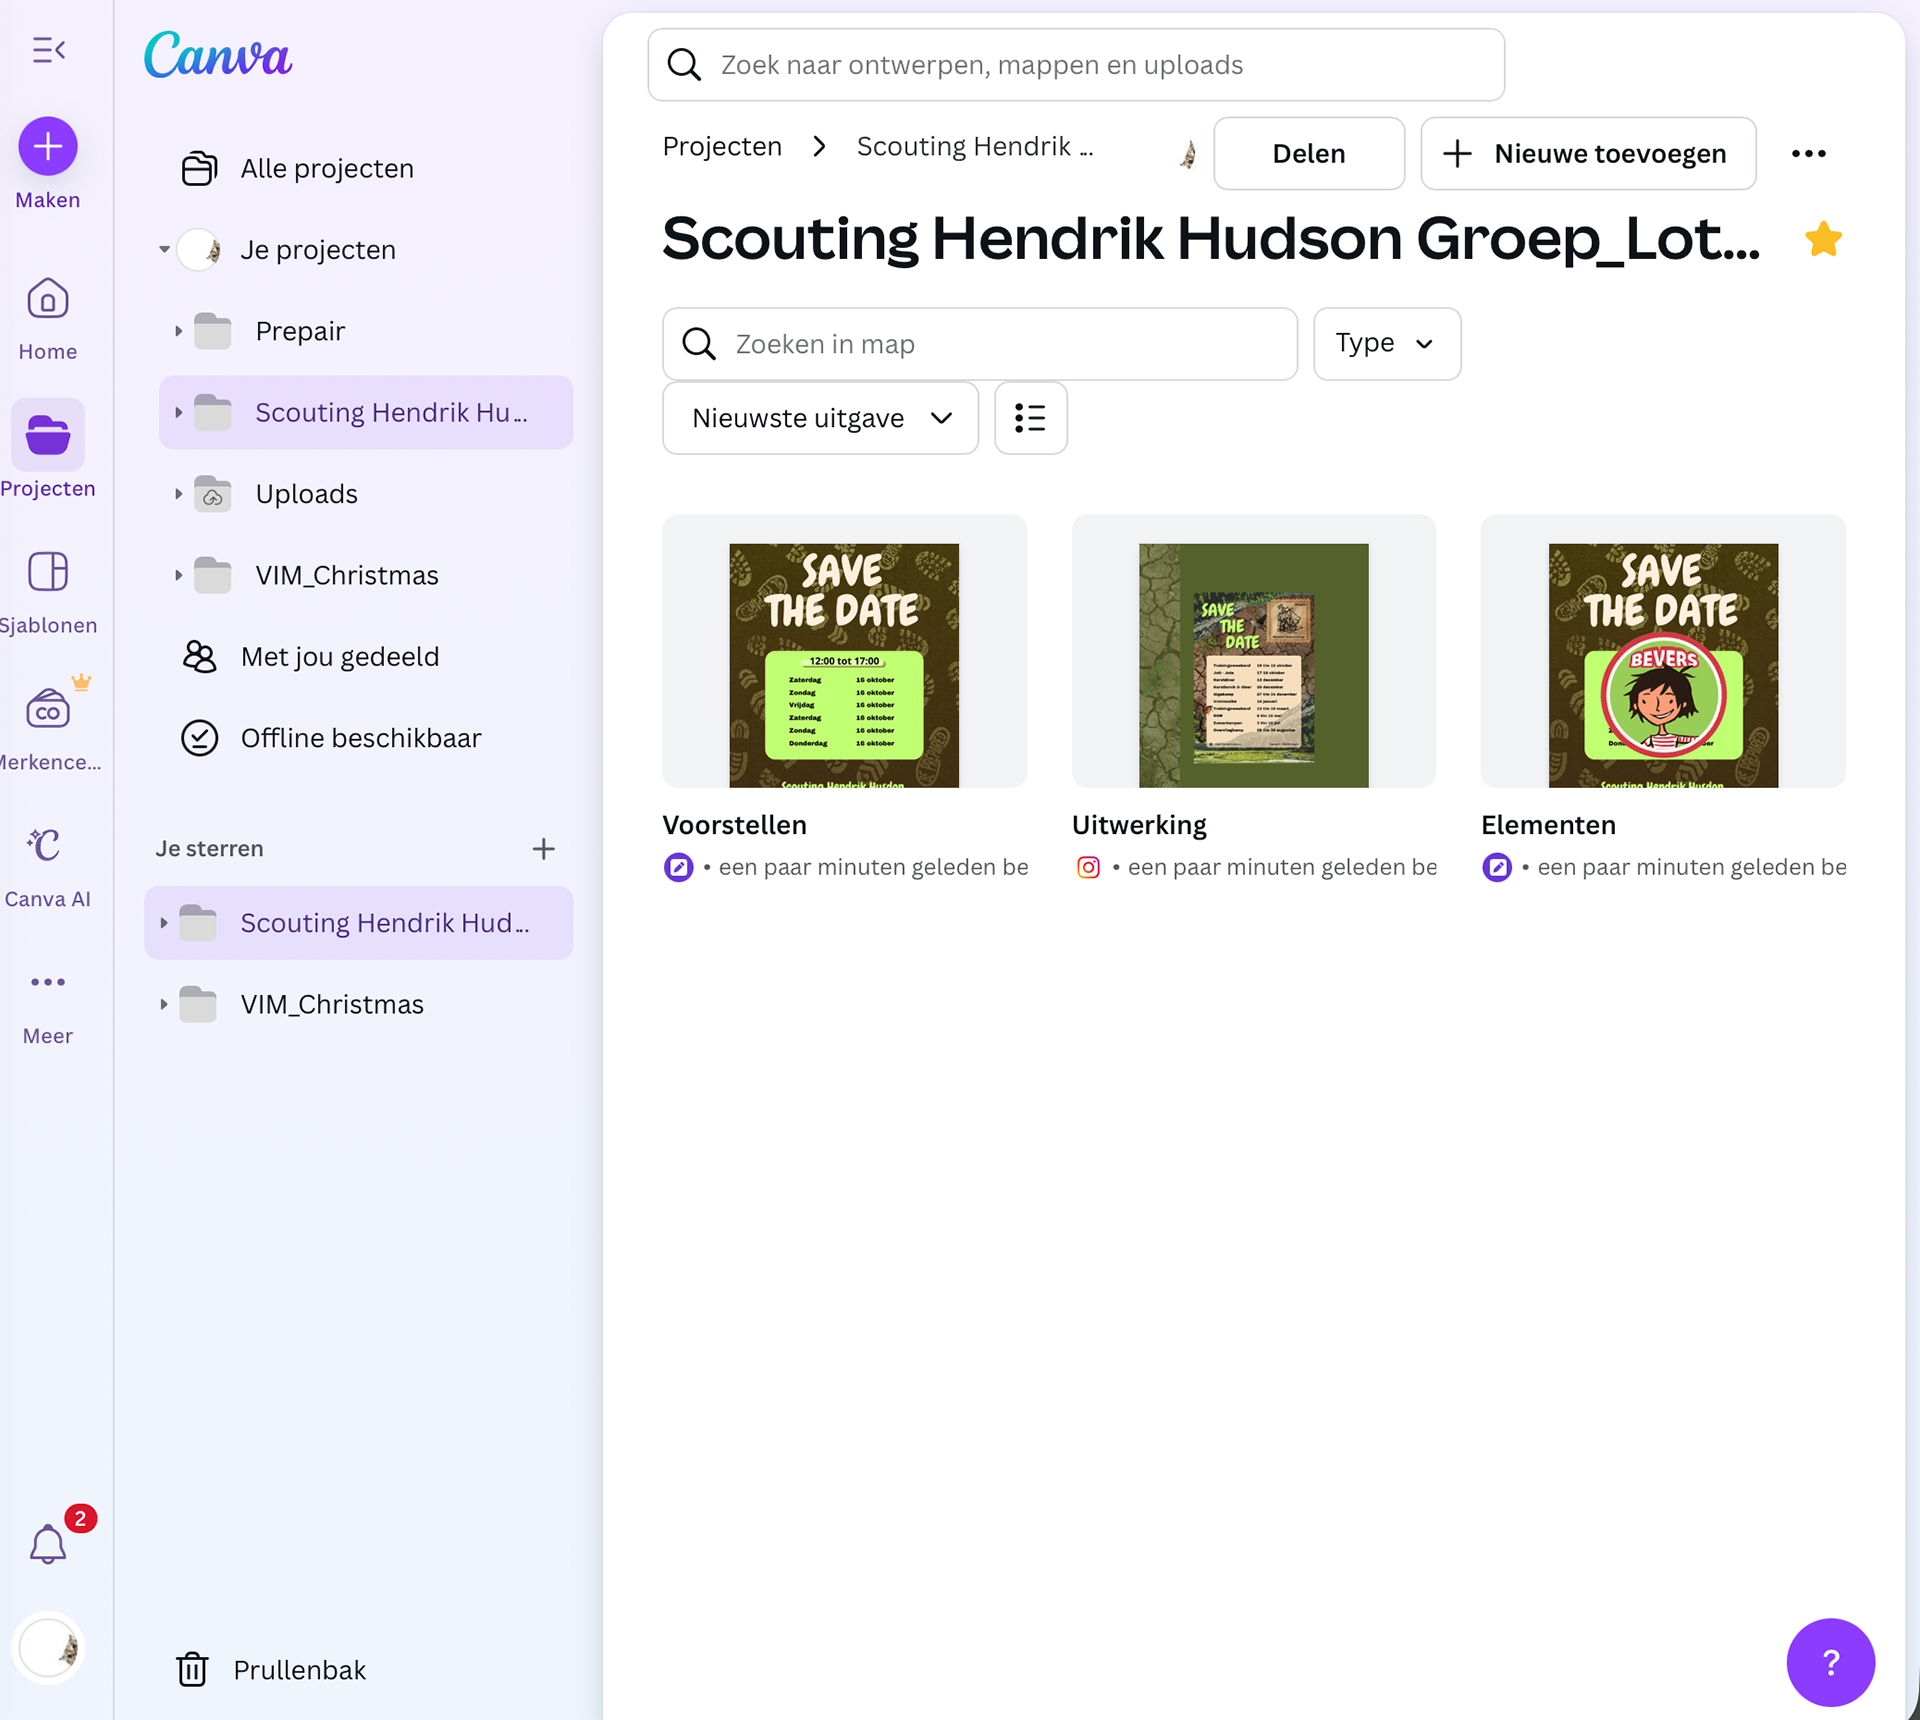
Task: Click the purple help question button
Action: [1830, 1662]
